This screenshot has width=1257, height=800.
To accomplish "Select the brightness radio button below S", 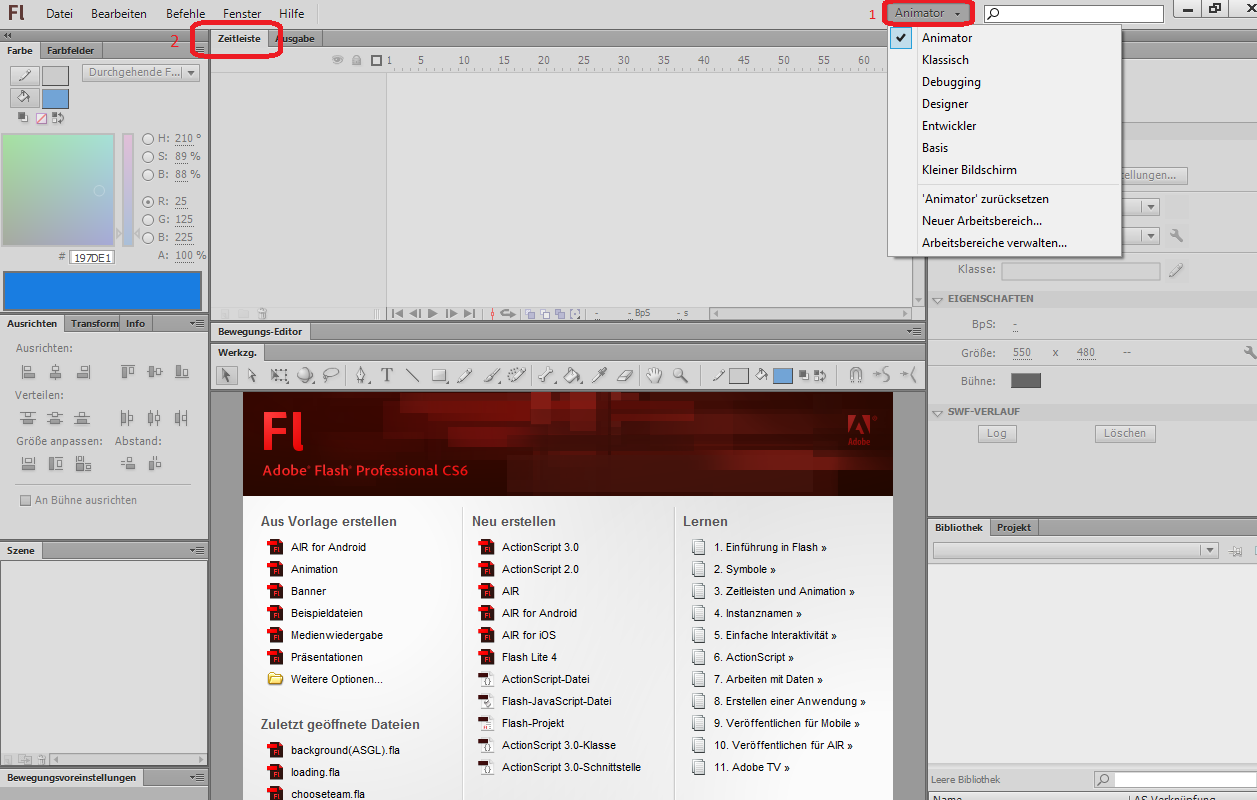I will pyautogui.click(x=148, y=175).
